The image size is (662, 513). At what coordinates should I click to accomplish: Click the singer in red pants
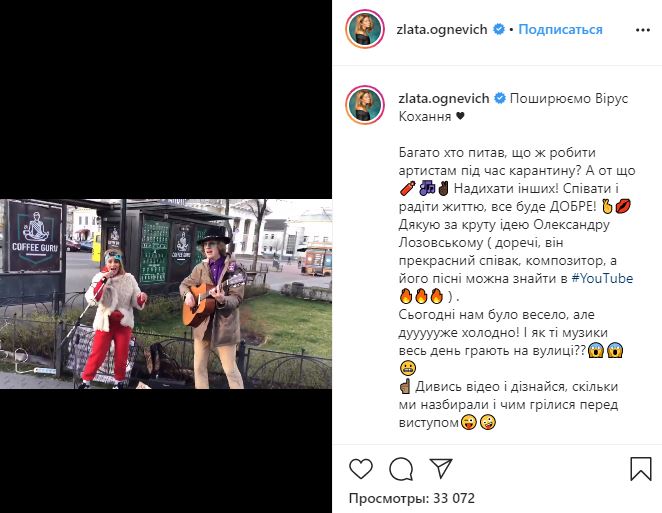112,319
